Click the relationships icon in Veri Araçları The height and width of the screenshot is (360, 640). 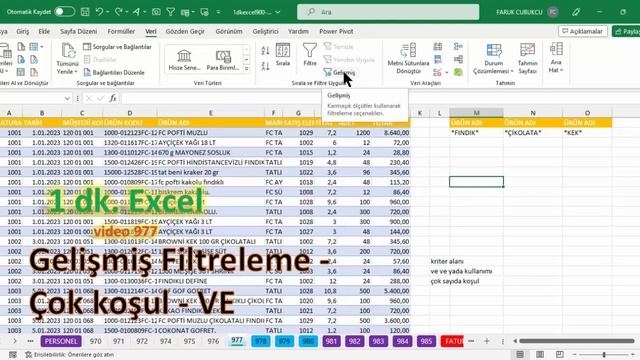(458, 60)
